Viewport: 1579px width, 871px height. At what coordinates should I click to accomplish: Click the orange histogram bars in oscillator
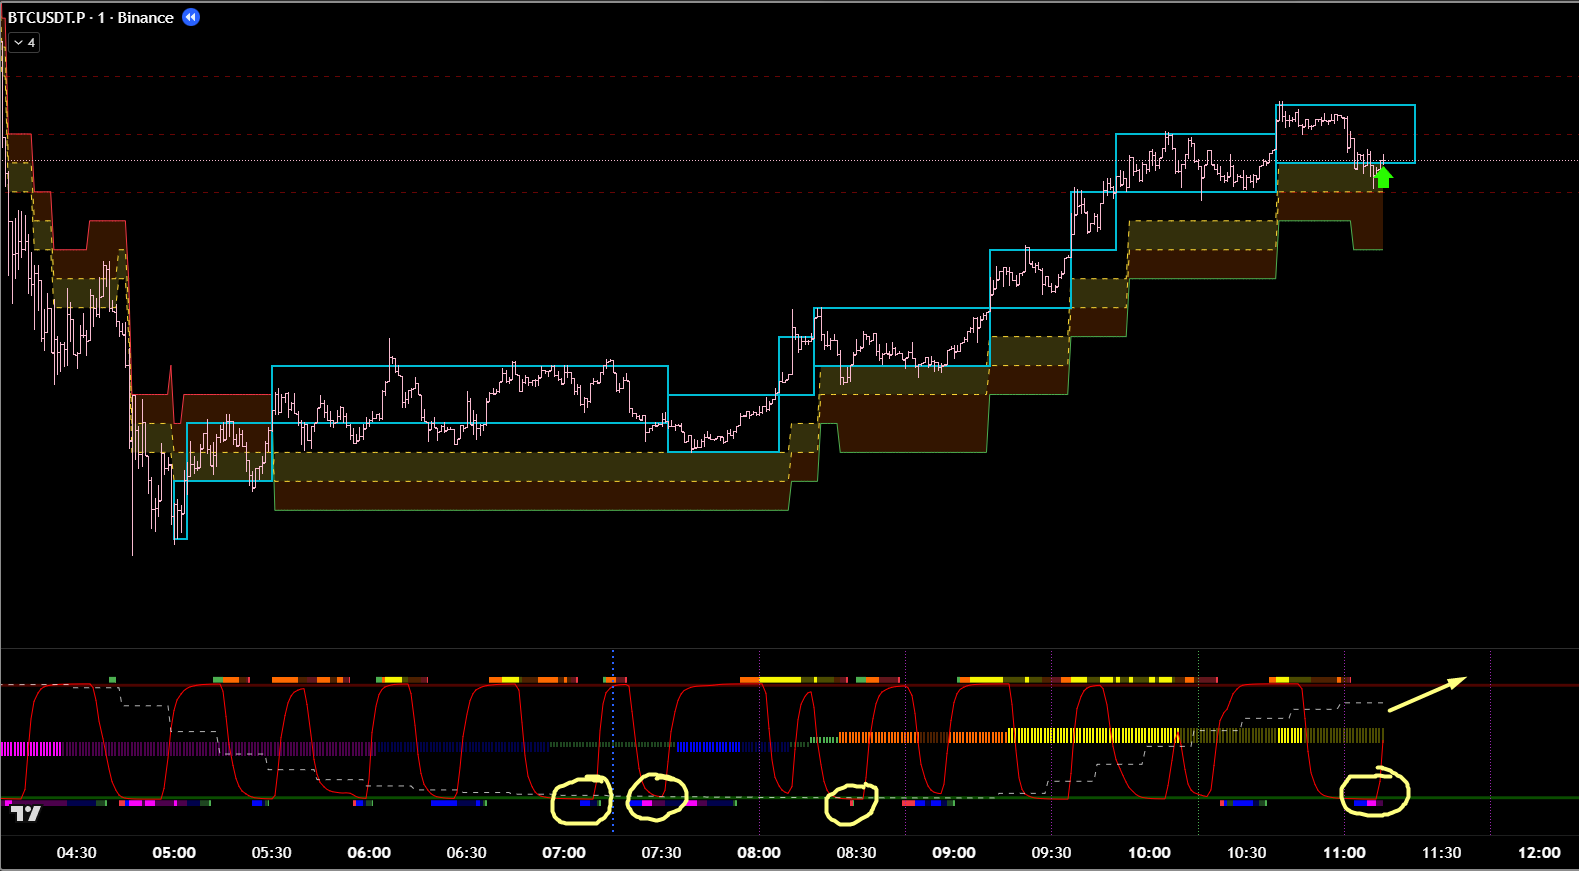pos(880,737)
